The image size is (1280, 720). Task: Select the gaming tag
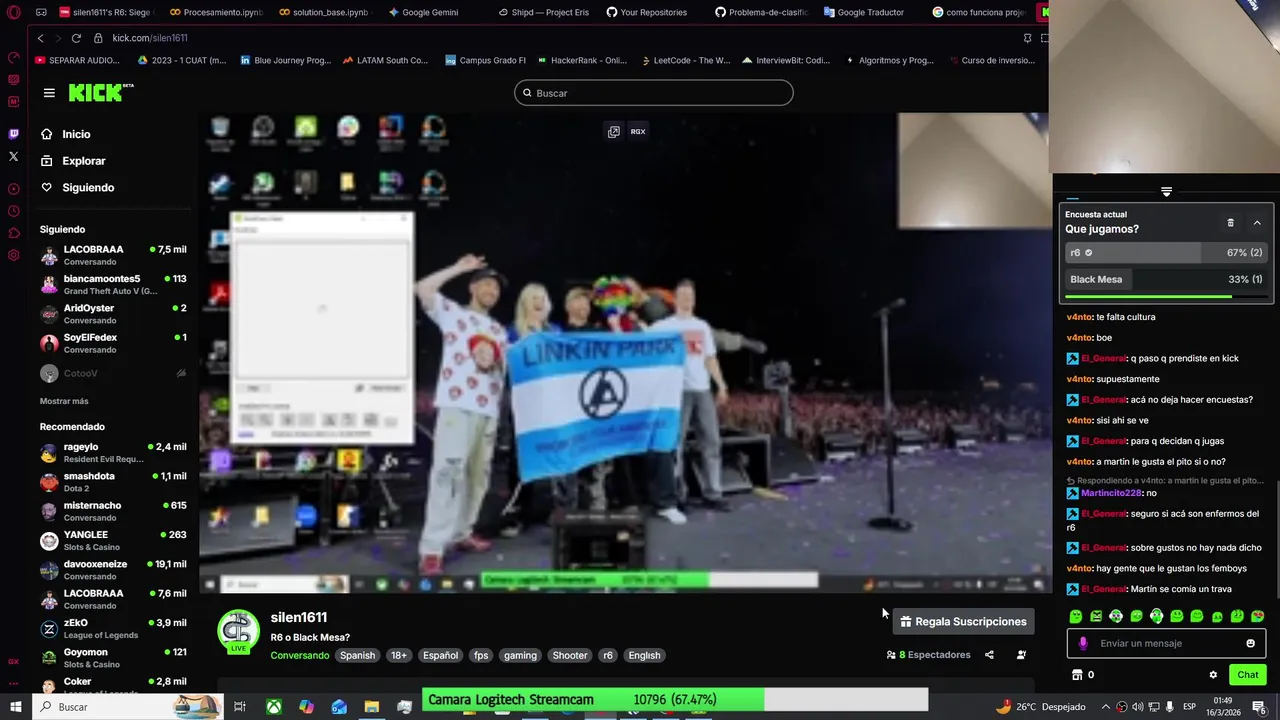pyautogui.click(x=520, y=656)
